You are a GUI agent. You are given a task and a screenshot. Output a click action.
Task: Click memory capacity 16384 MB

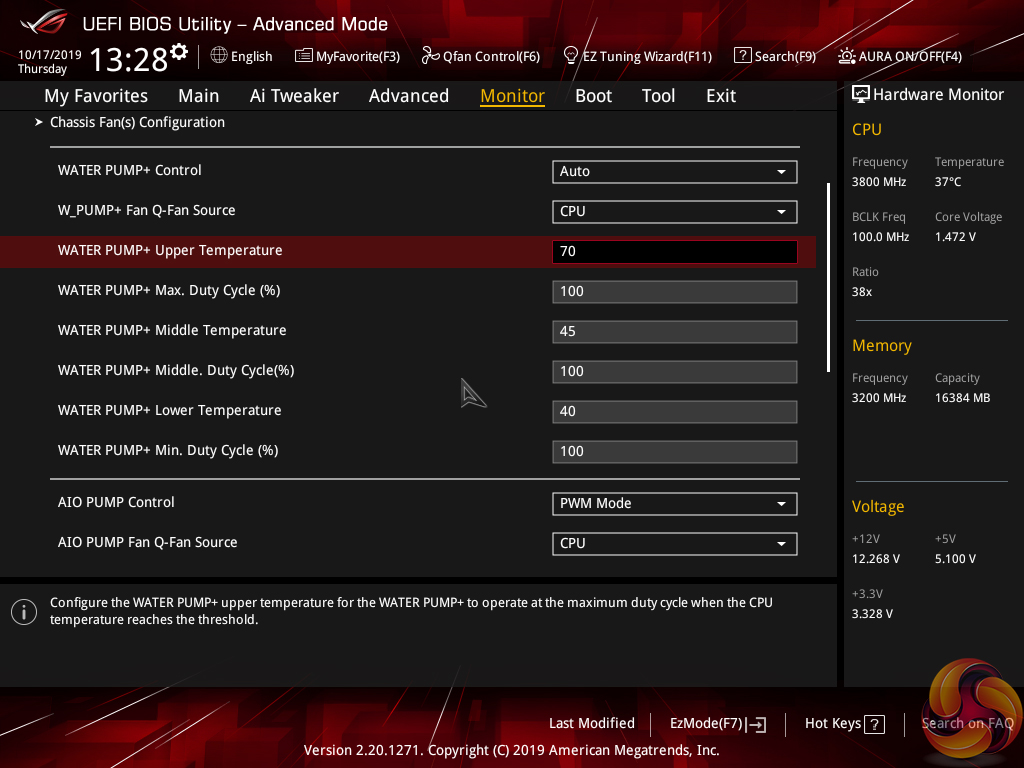(962, 398)
